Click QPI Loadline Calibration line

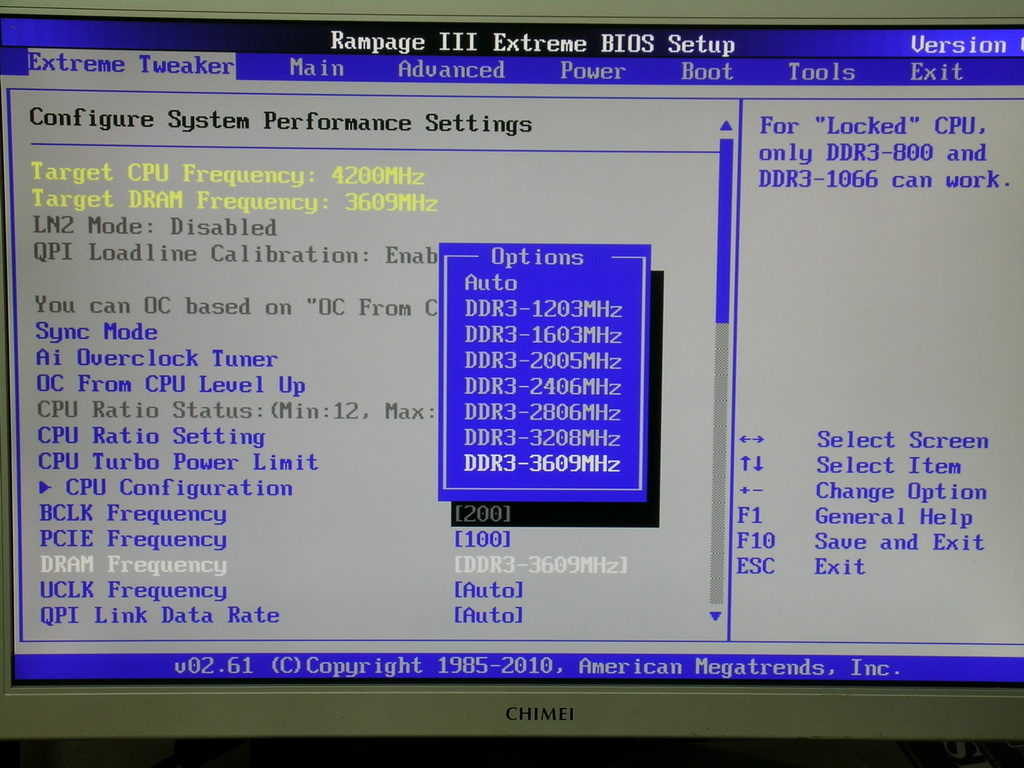click(x=235, y=253)
